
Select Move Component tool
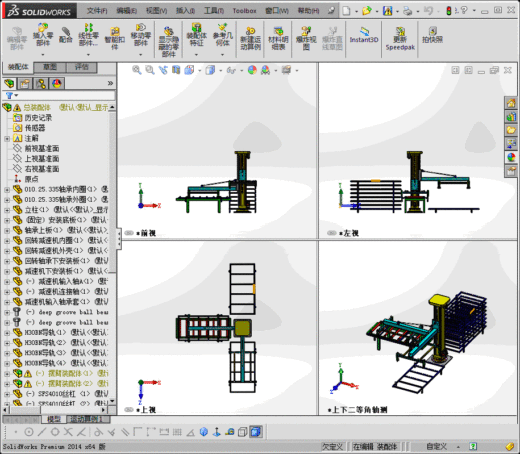coord(141,35)
